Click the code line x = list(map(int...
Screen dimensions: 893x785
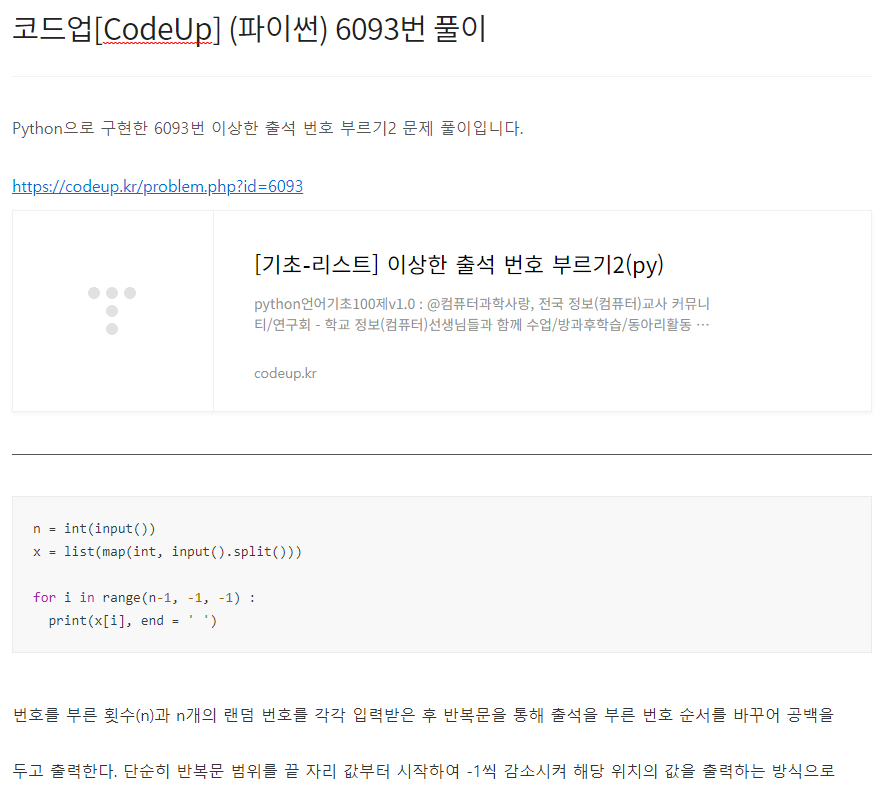point(167,551)
